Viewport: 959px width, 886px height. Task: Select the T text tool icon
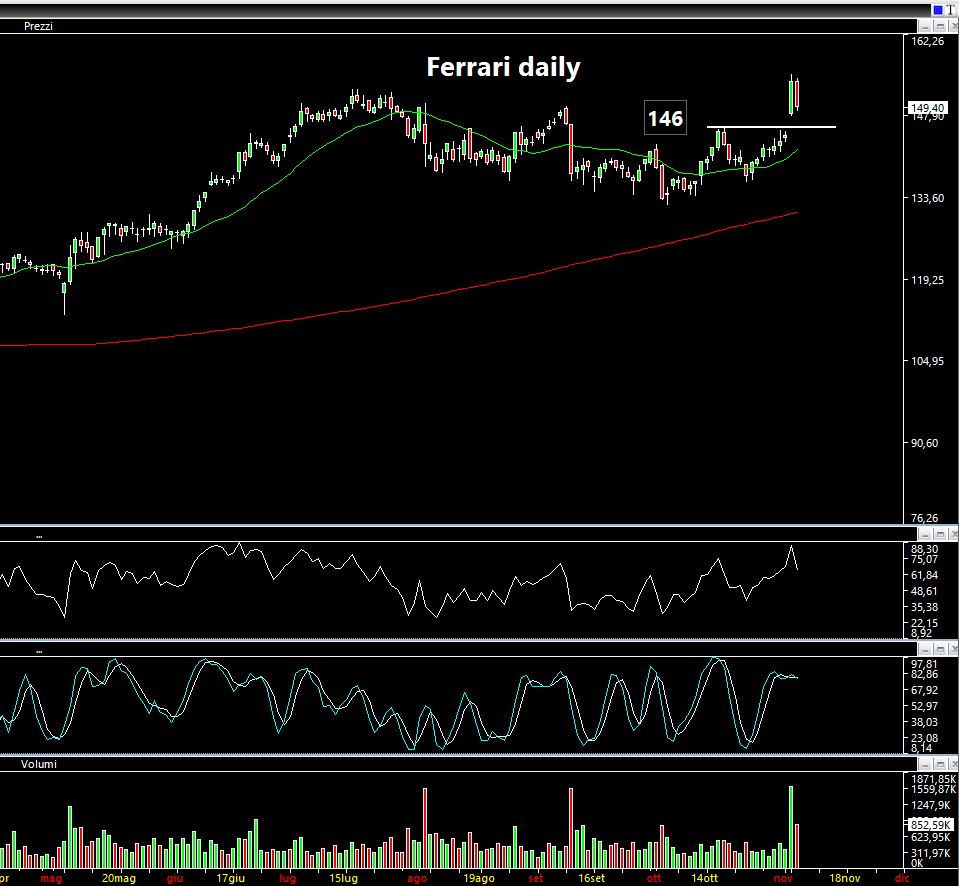click(950, 10)
